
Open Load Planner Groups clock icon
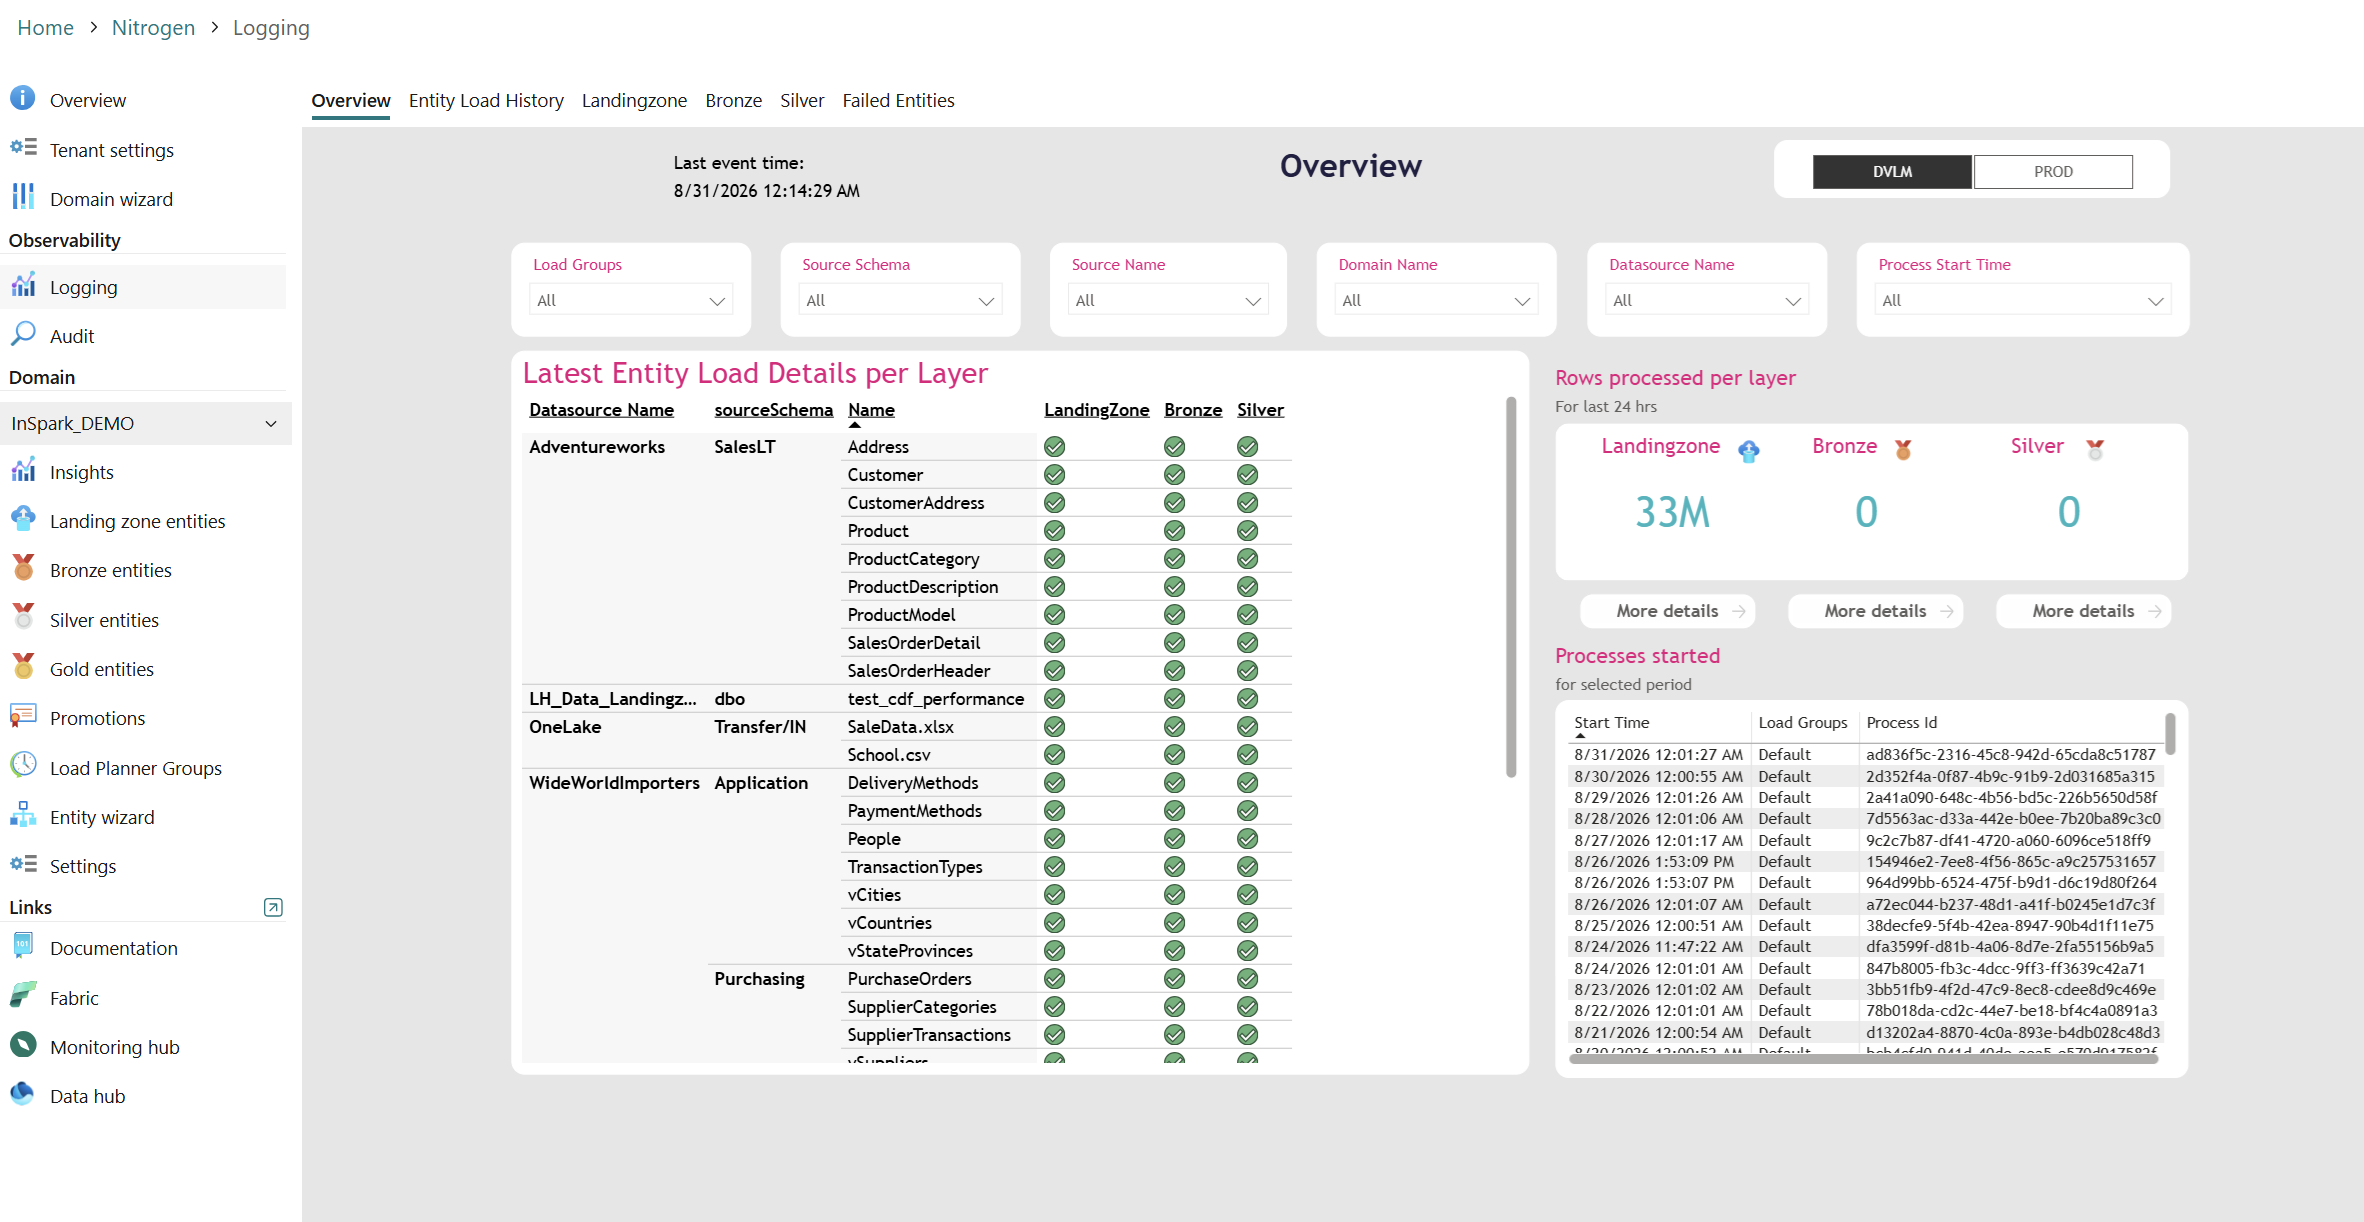23,766
